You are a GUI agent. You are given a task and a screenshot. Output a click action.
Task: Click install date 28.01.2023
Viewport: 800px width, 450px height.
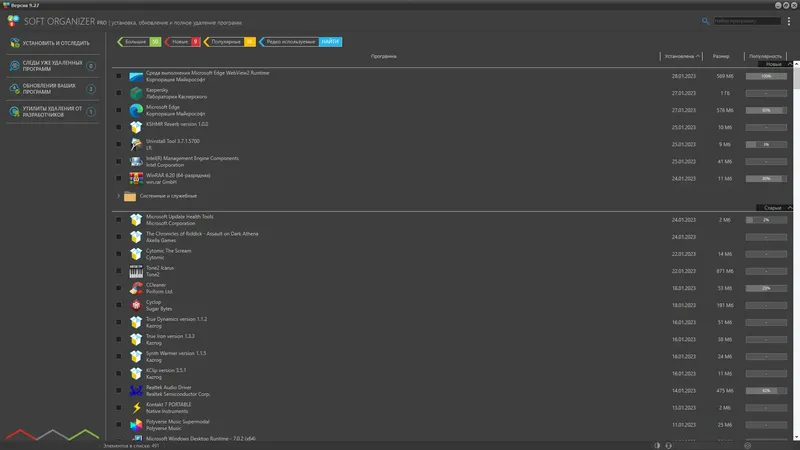pos(684,77)
